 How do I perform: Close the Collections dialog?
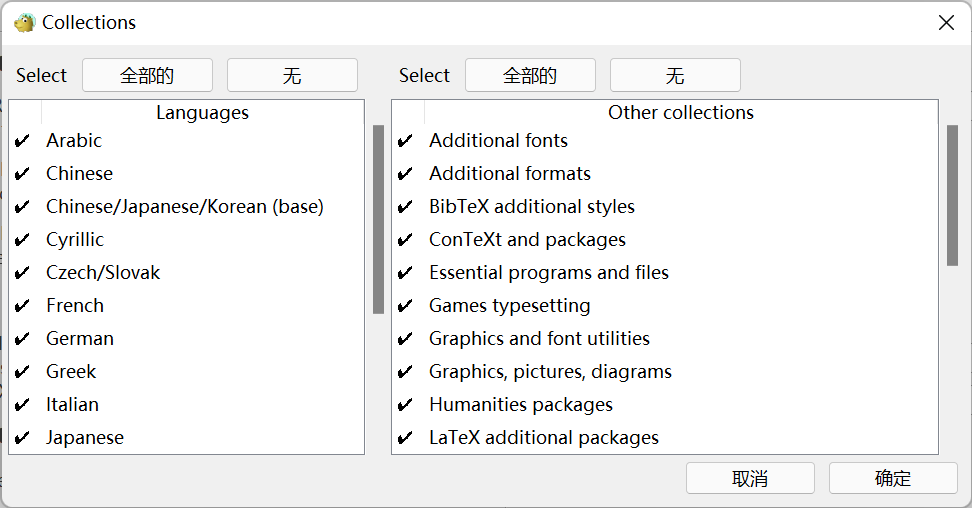pyautogui.click(x=946, y=23)
